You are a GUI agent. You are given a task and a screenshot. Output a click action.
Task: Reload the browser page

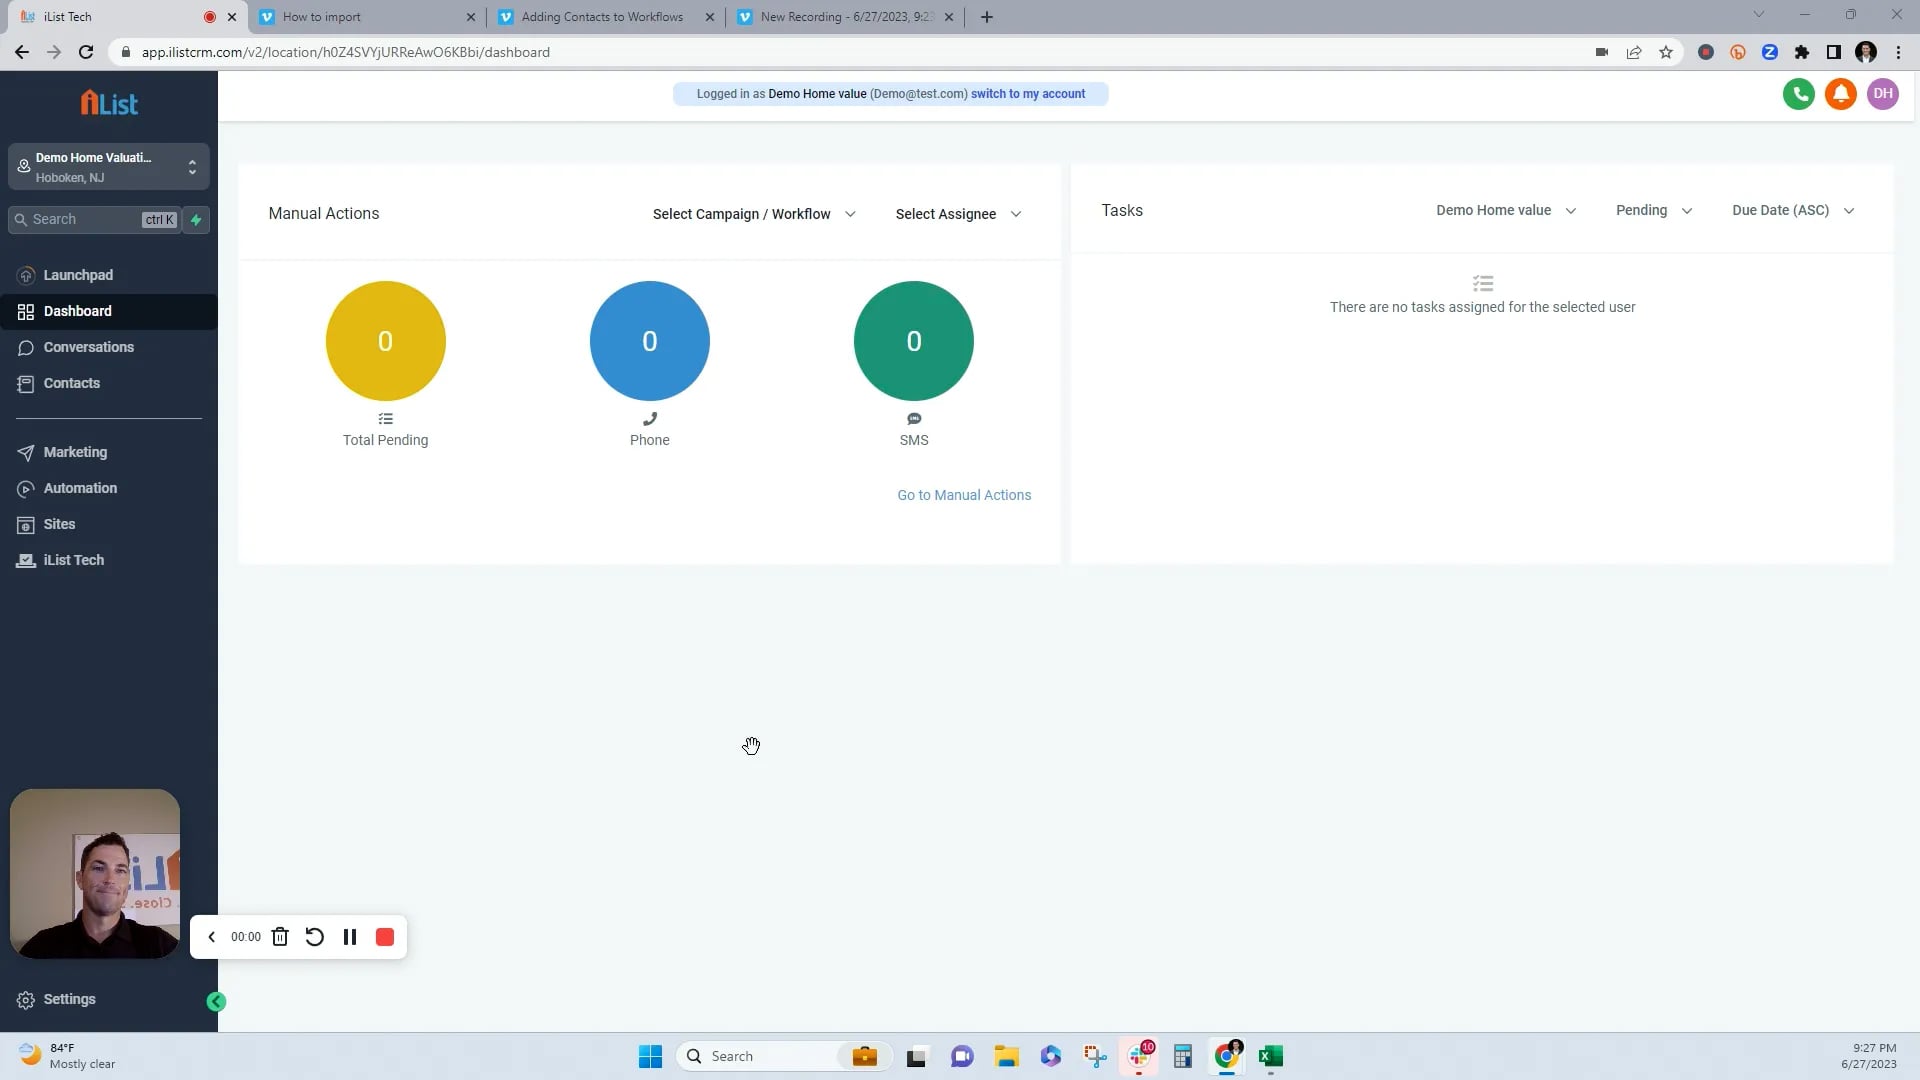click(86, 52)
